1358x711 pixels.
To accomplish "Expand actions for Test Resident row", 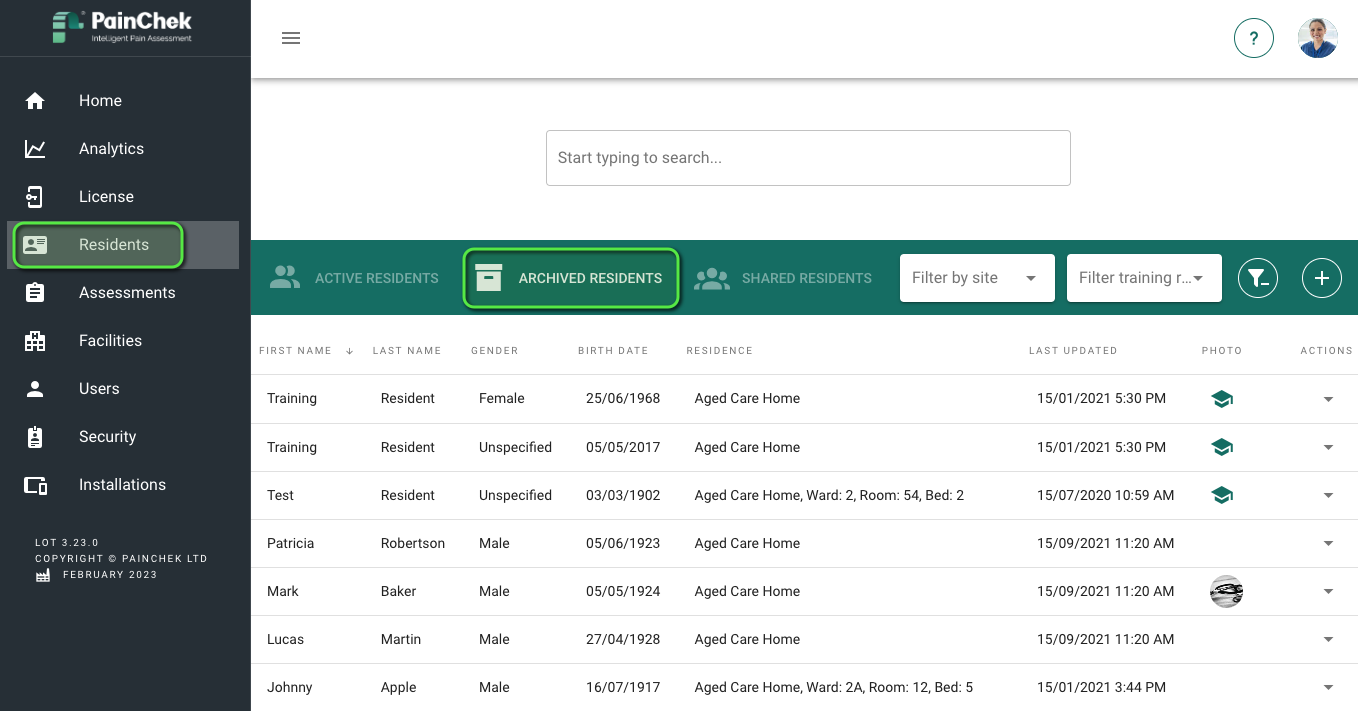I will pyautogui.click(x=1328, y=495).
